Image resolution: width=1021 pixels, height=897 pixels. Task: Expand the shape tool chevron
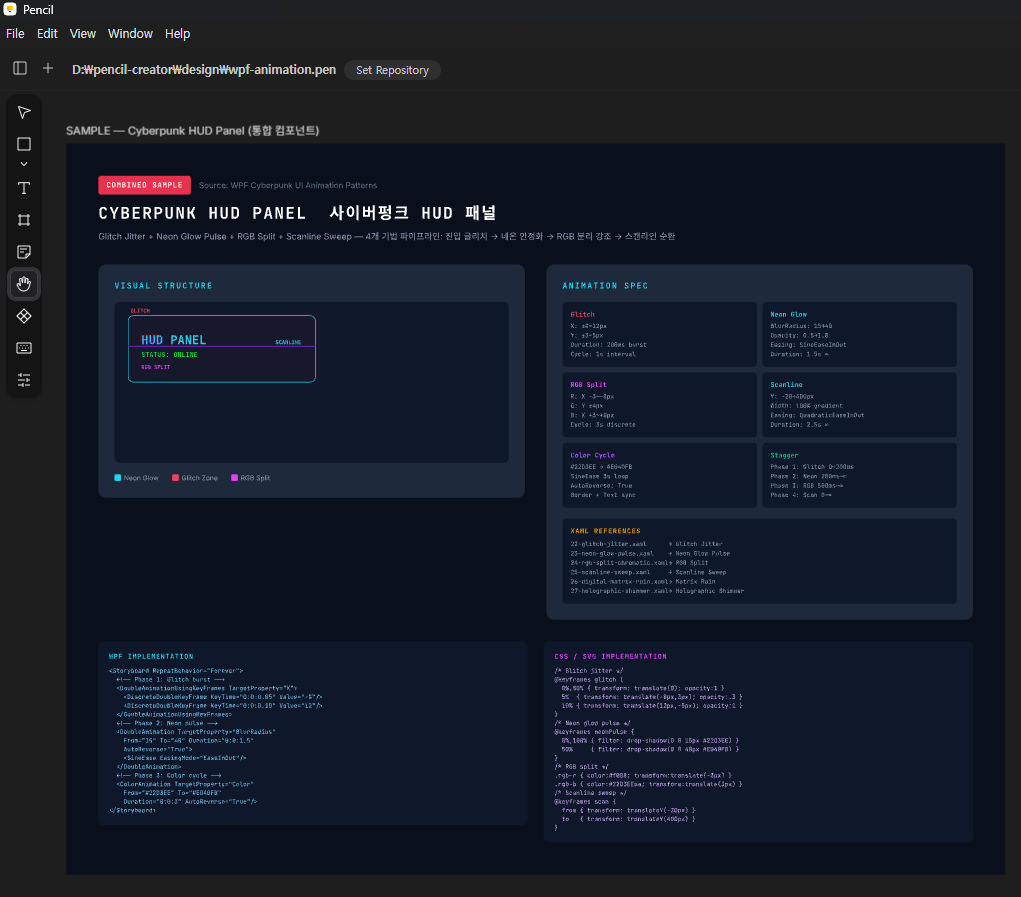pyautogui.click(x=24, y=164)
